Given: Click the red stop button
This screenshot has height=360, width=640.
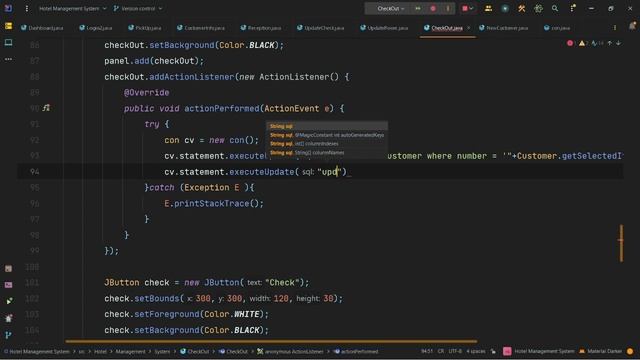Looking at the screenshot, I should tap(465, 9).
